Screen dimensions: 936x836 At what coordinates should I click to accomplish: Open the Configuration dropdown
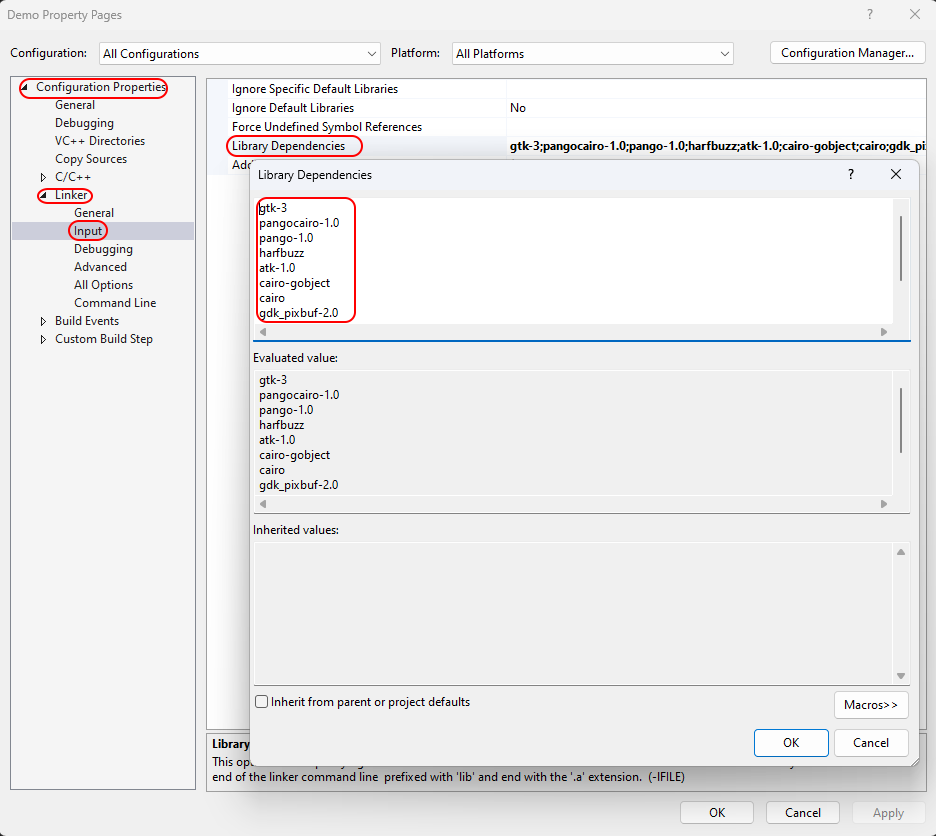(x=241, y=54)
